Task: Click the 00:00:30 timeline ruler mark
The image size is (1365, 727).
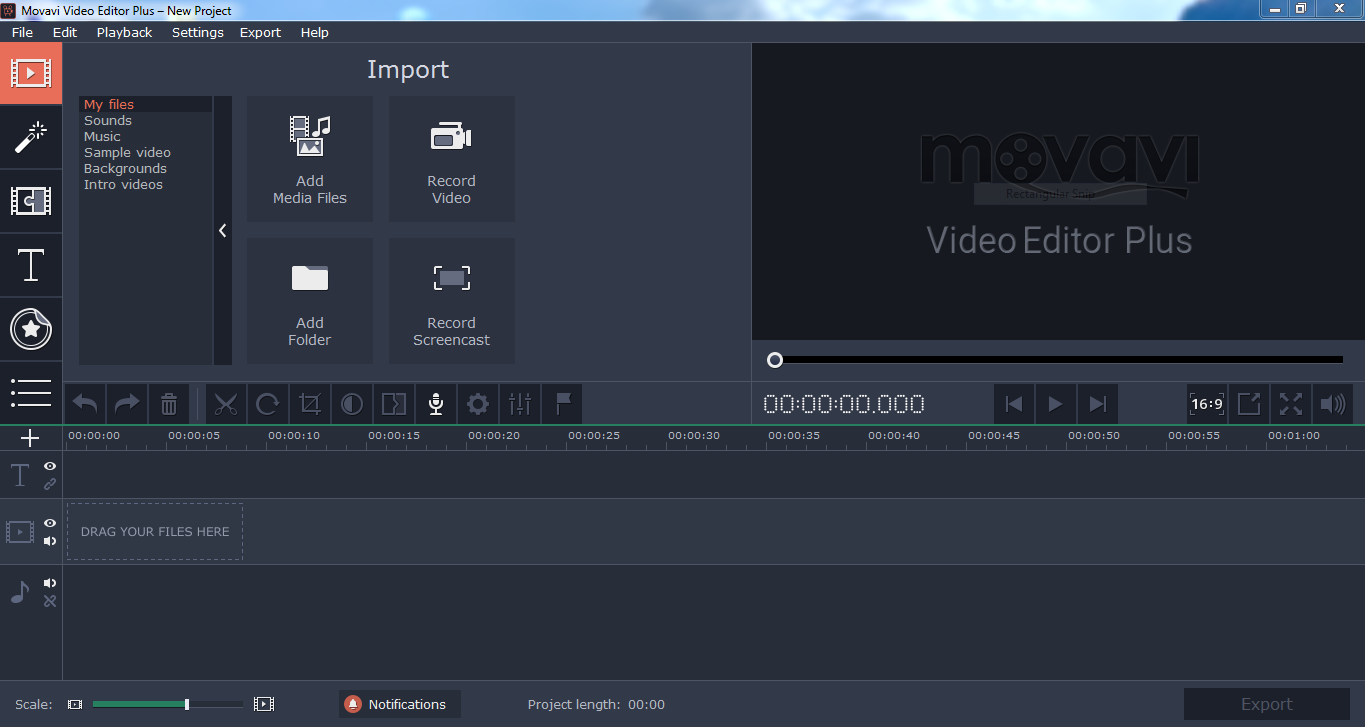Action: tap(694, 436)
